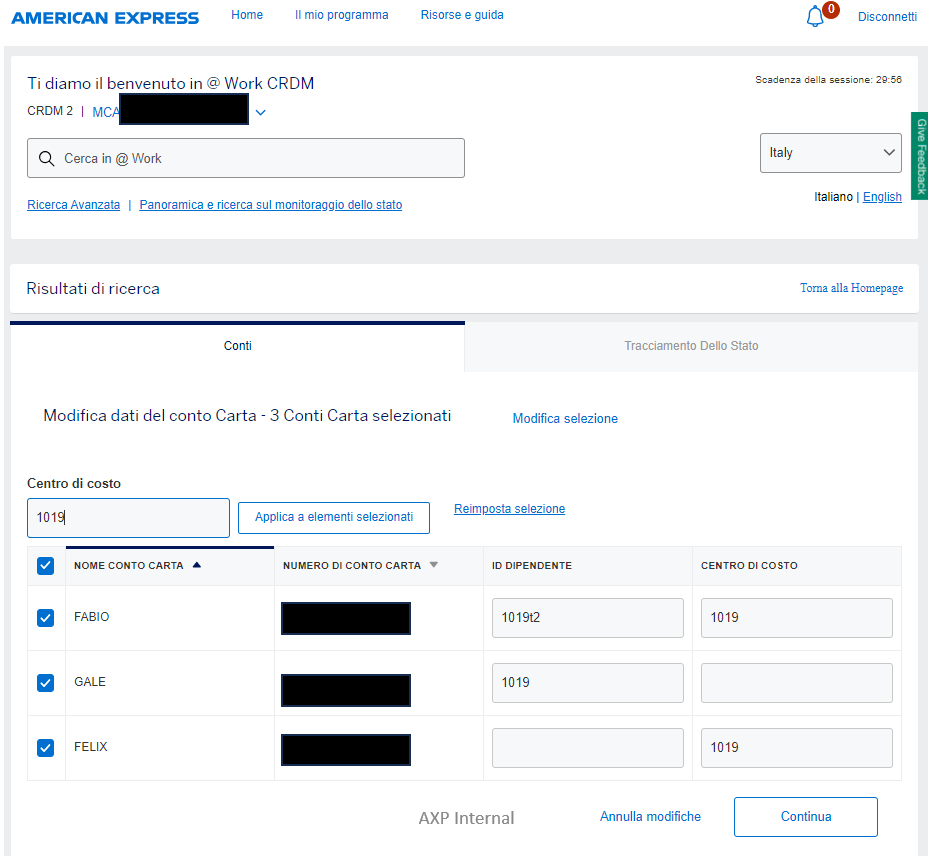
Task: Open the Give Feedback side tab
Action: (920, 155)
